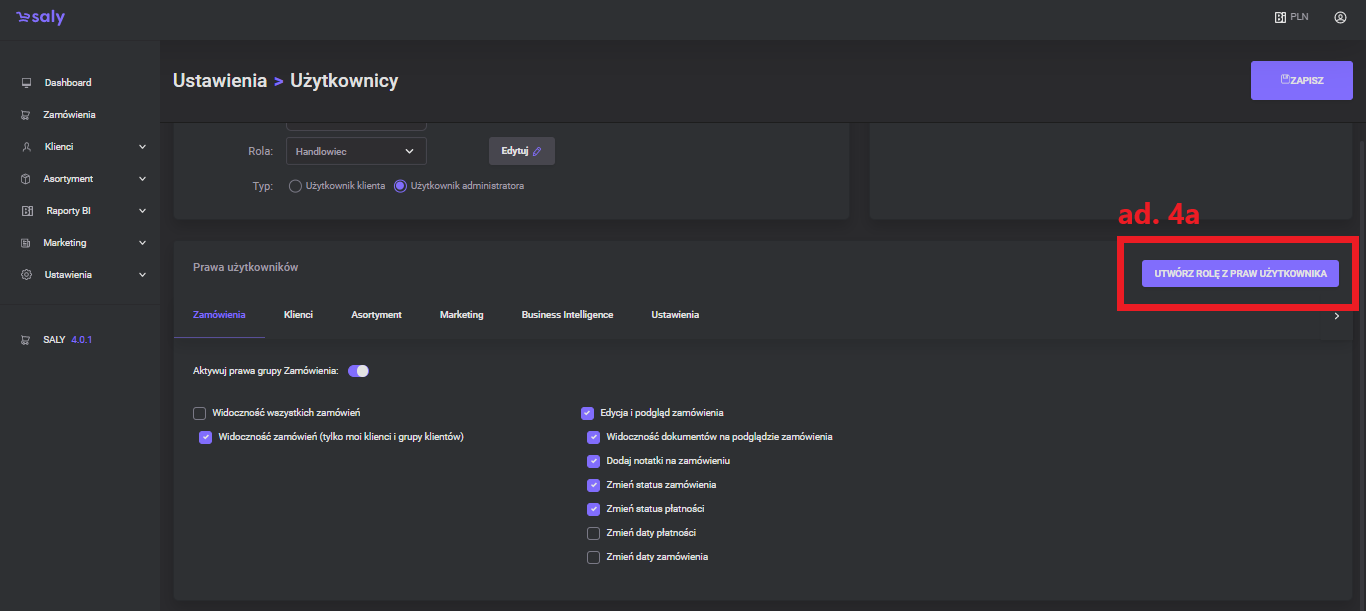Click the Ustawienia gear icon
The height and width of the screenshot is (611, 1366).
[27, 275]
